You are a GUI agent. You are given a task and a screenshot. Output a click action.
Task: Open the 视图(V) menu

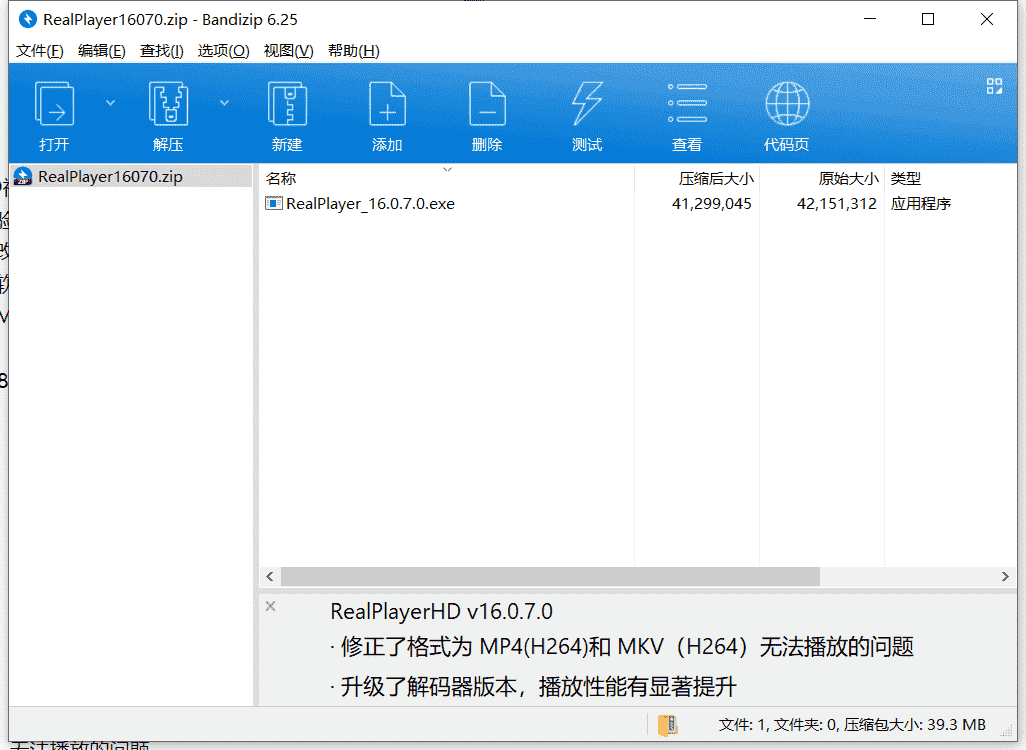tap(289, 51)
